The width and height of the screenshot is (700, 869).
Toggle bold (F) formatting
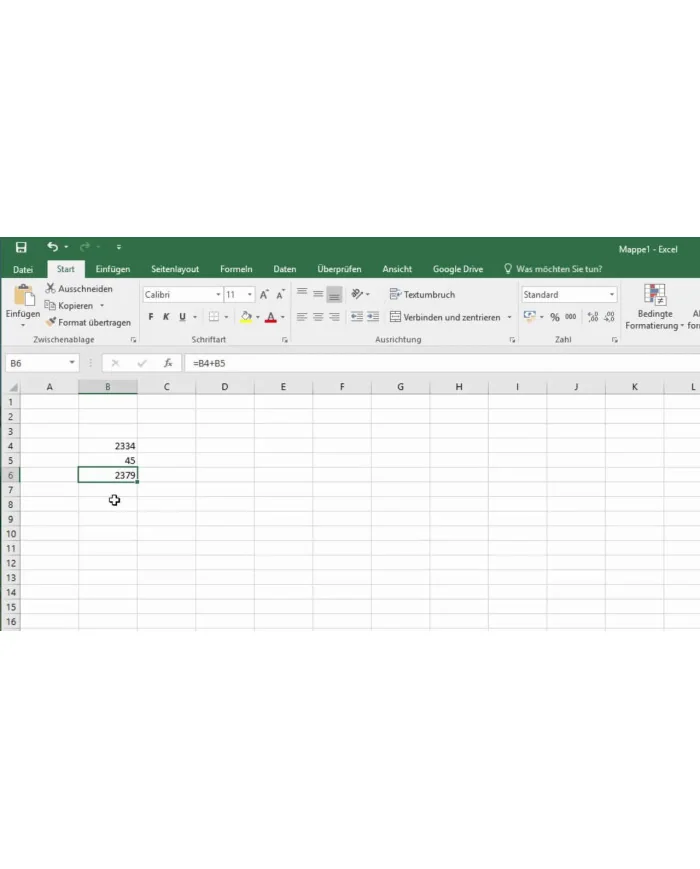click(x=151, y=317)
